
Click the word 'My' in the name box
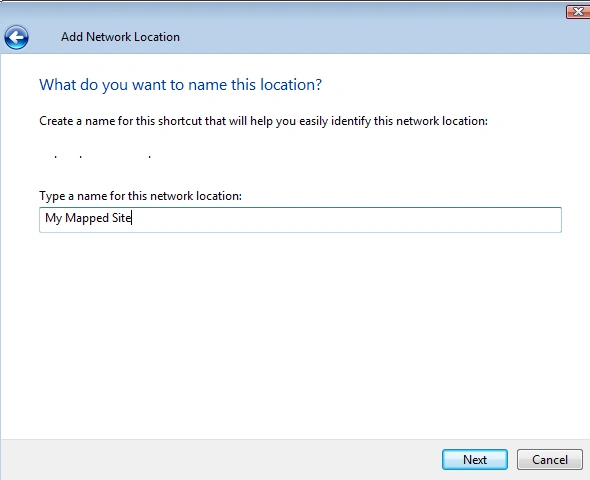53,218
